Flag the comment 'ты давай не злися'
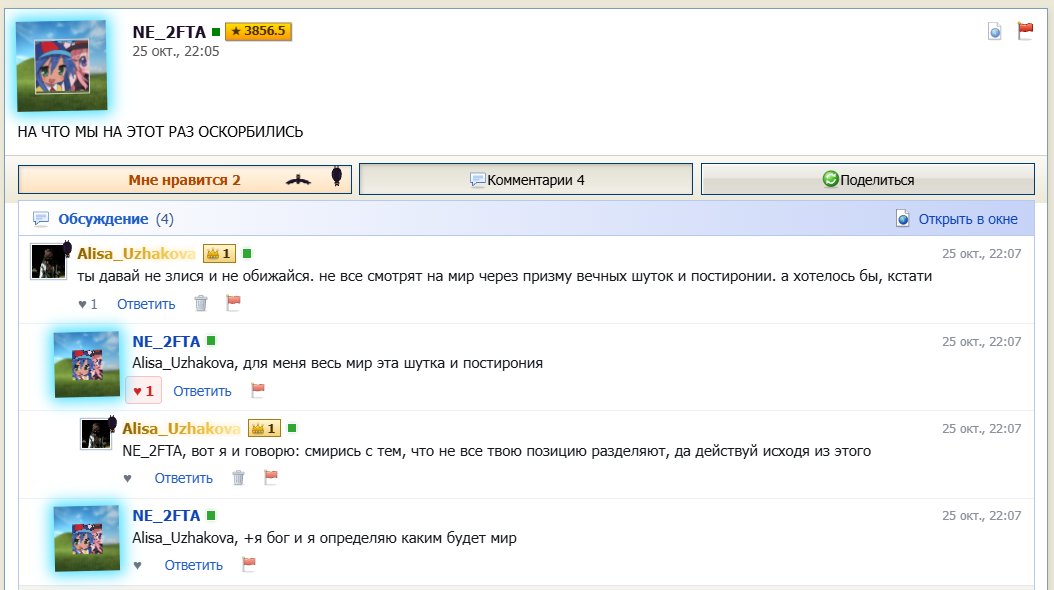This screenshot has width=1054, height=590. coord(233,303)
